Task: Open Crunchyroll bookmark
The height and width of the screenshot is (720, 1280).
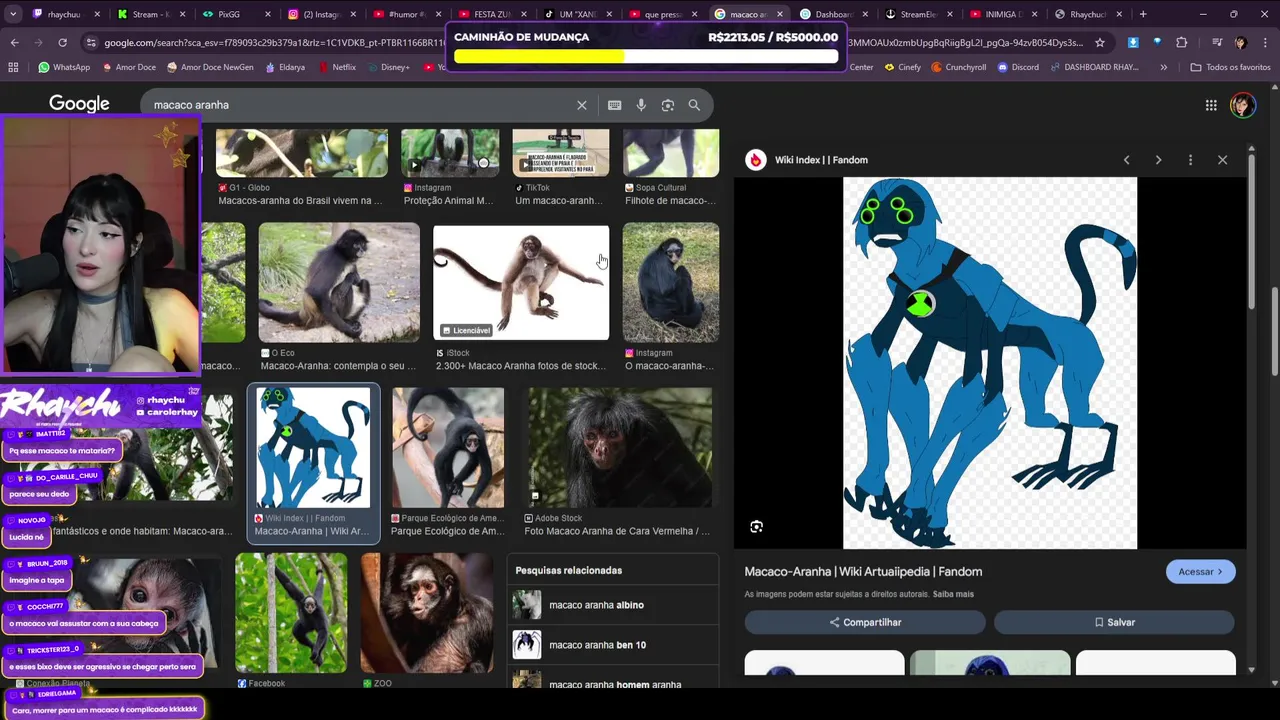Action: pyautogui.click(x=958, y=67)
